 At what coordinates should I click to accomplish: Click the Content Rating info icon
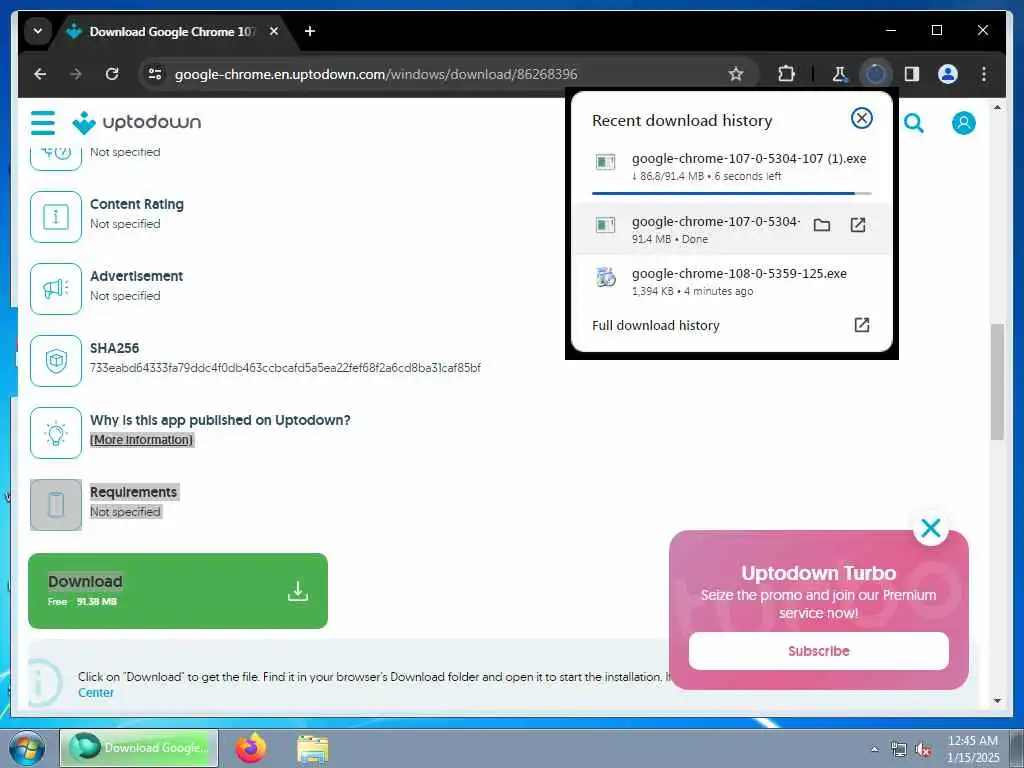(56, 217)
